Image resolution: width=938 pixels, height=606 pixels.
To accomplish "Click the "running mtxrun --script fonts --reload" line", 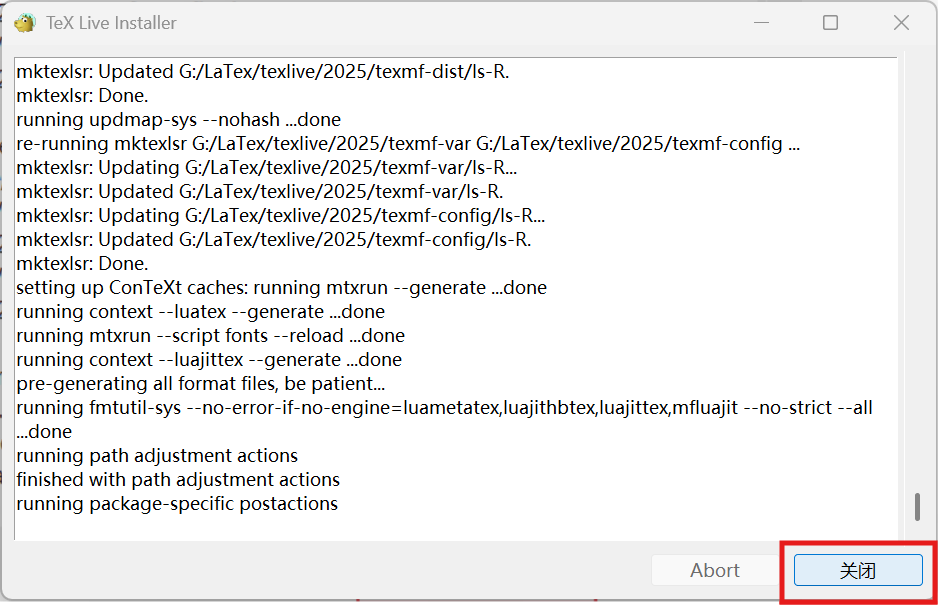I will [x=211, y=336].
